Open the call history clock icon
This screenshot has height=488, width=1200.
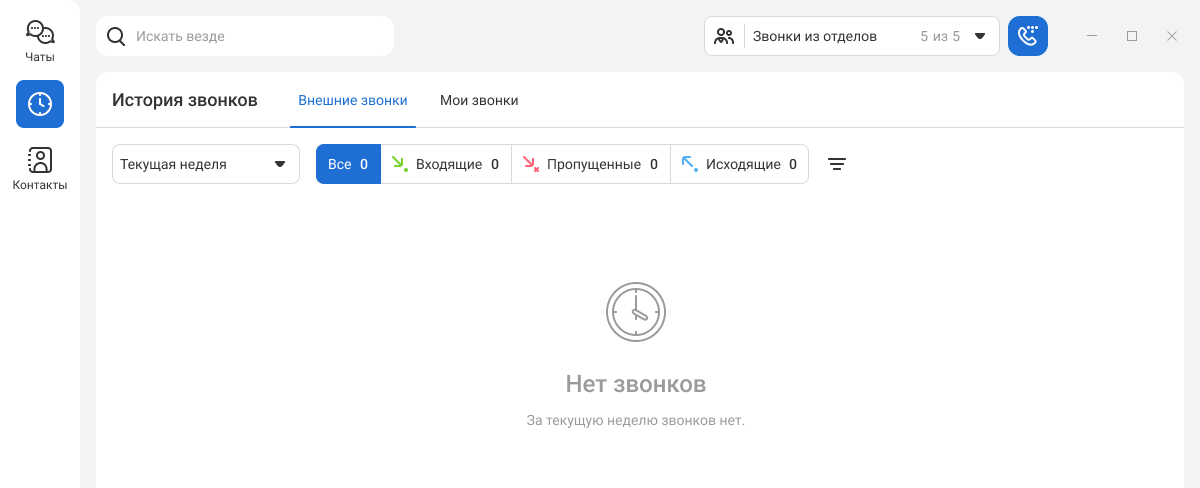pos(40,104)
